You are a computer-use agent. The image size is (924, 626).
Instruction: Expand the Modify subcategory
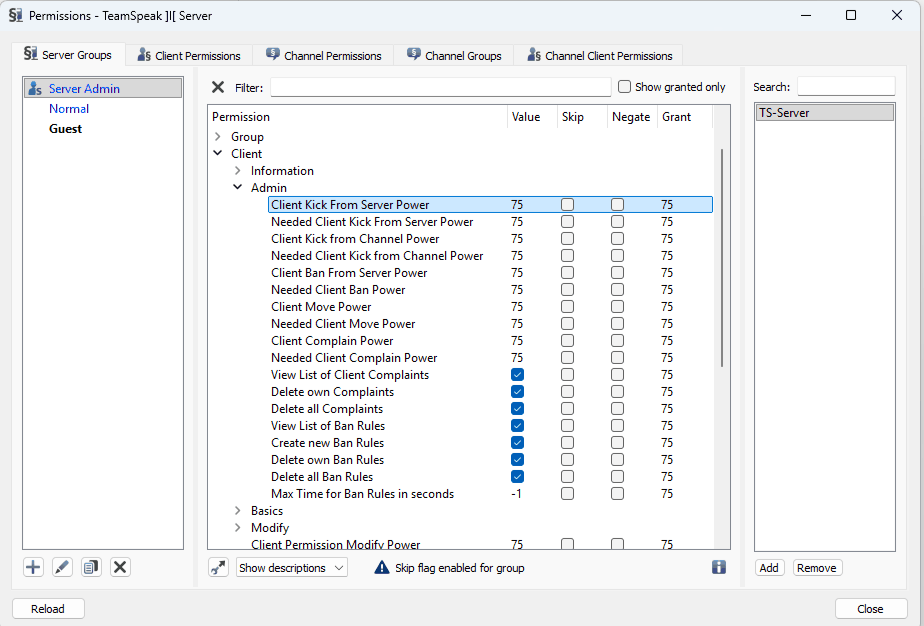(x=237, y=528)
